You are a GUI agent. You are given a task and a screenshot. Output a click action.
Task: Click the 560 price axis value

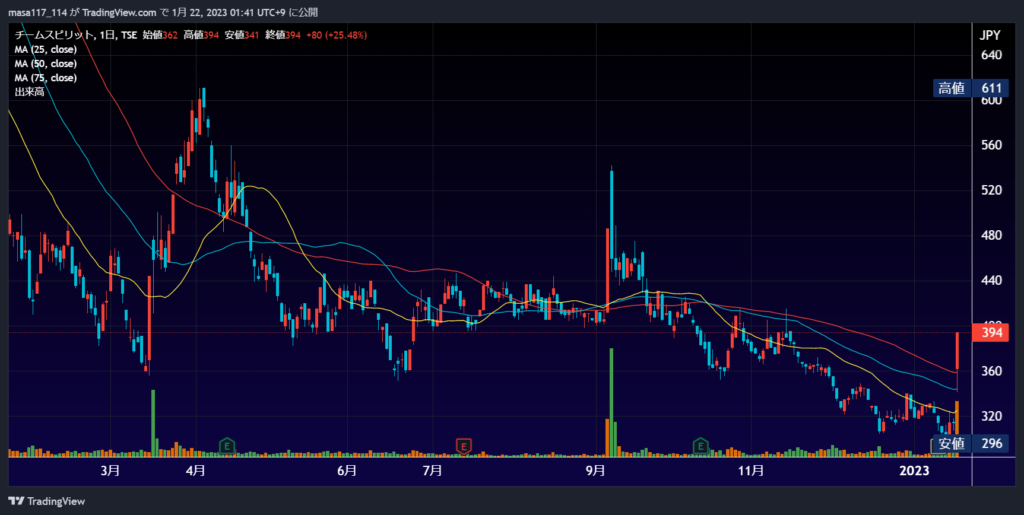pyautogui.click(x=991, y=145)
